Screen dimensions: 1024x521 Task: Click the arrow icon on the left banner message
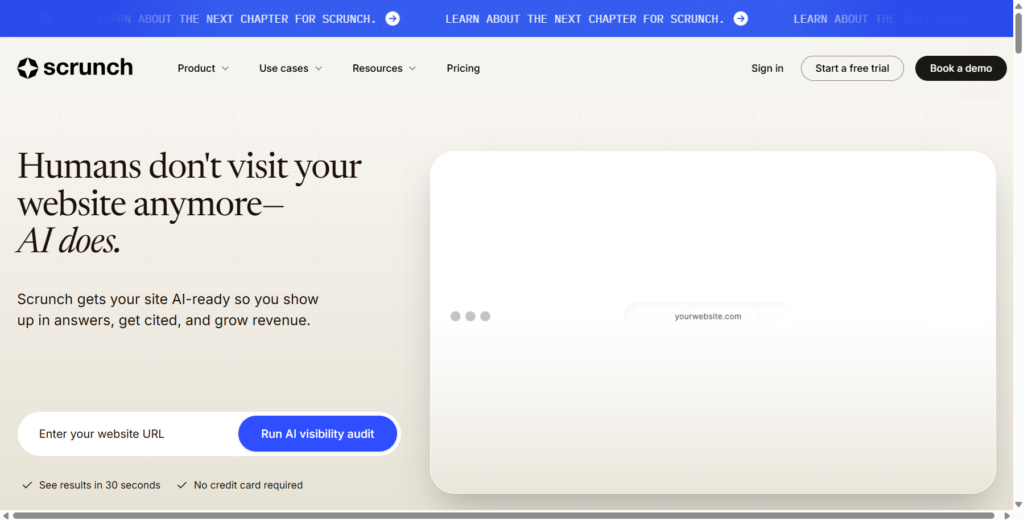[x=392, y=18]
